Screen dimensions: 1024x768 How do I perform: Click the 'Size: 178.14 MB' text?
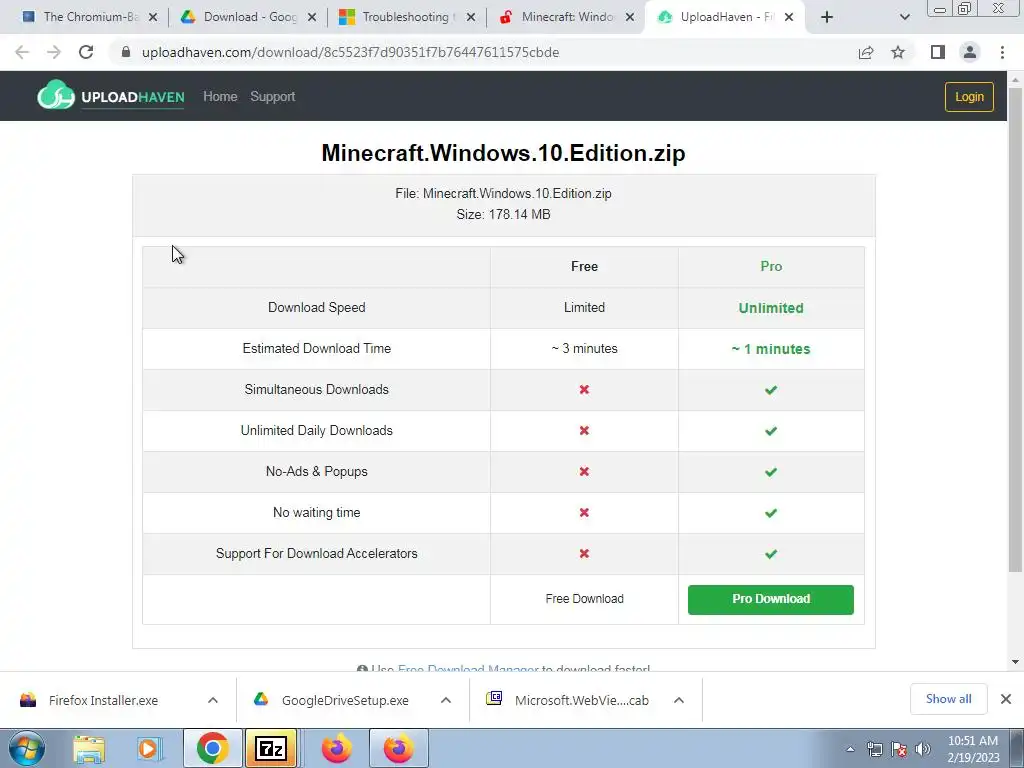click(504, 214)
